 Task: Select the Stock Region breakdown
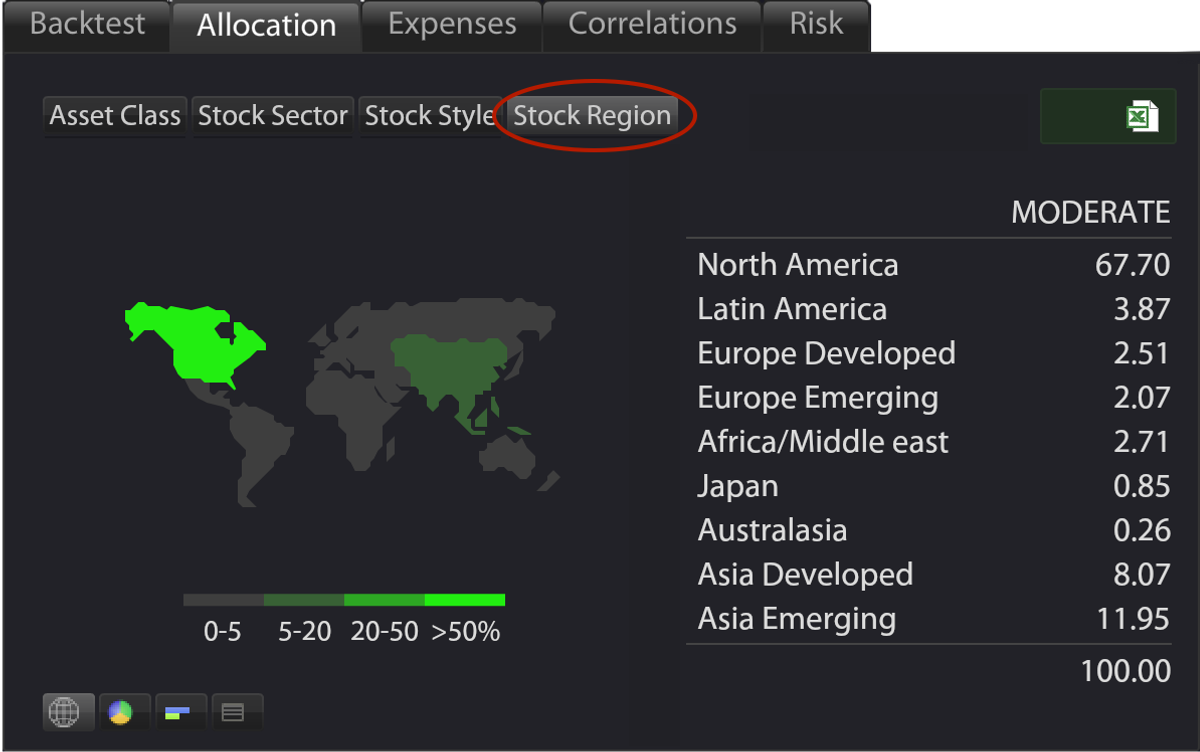click(592, 116)
